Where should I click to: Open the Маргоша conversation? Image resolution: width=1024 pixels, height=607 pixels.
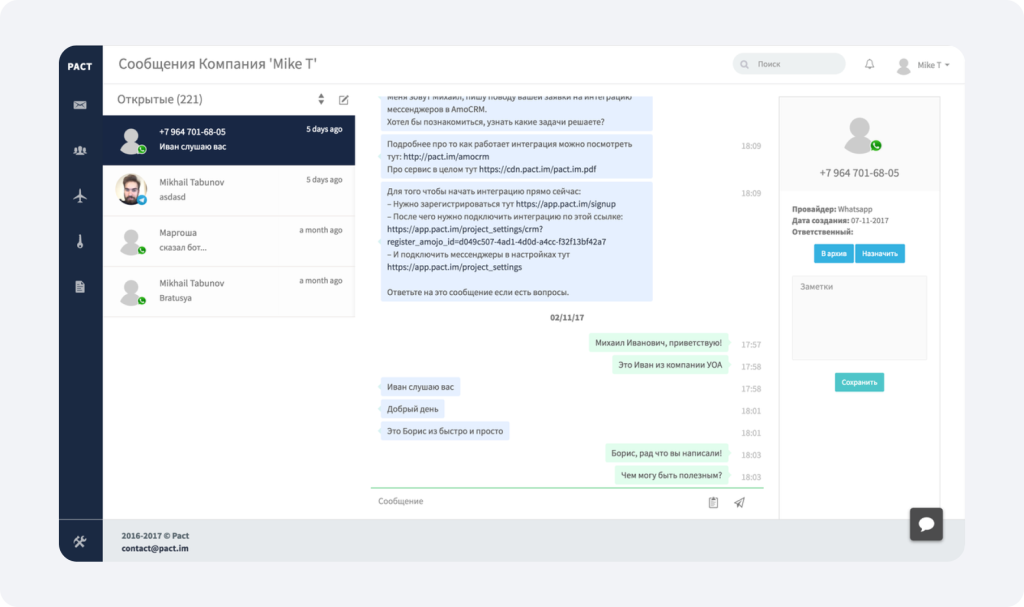[x=229, y=240]
